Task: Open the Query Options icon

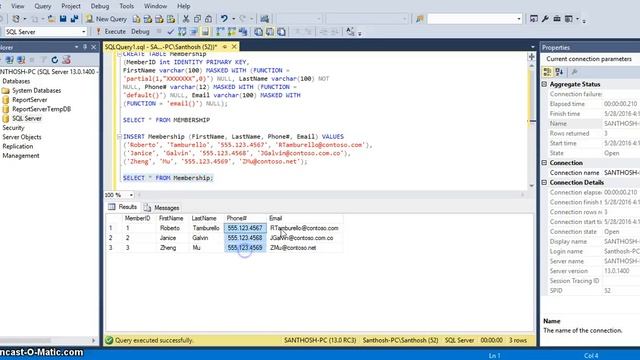Action: pyautogui.click(x=193, y=31)
